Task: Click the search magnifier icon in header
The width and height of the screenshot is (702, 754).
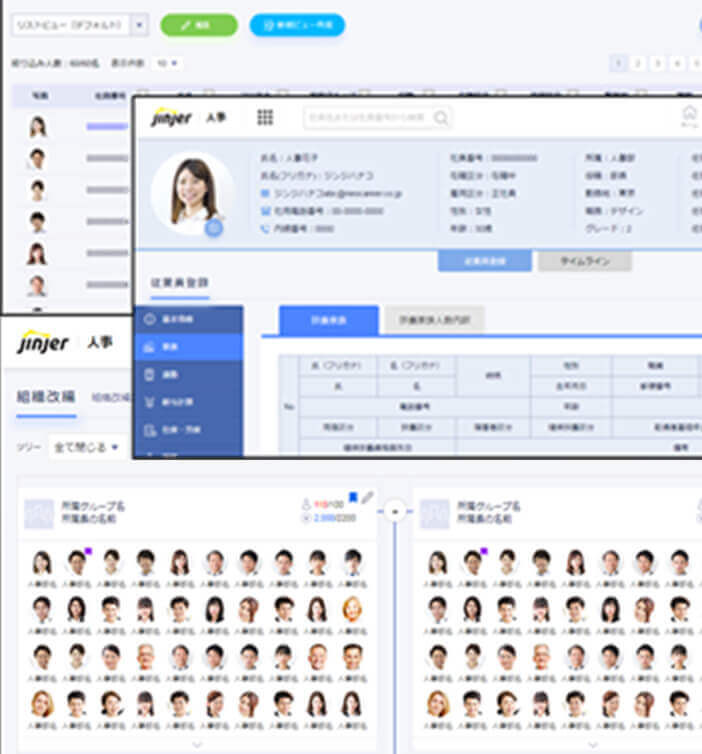Action: pos(441,118)
